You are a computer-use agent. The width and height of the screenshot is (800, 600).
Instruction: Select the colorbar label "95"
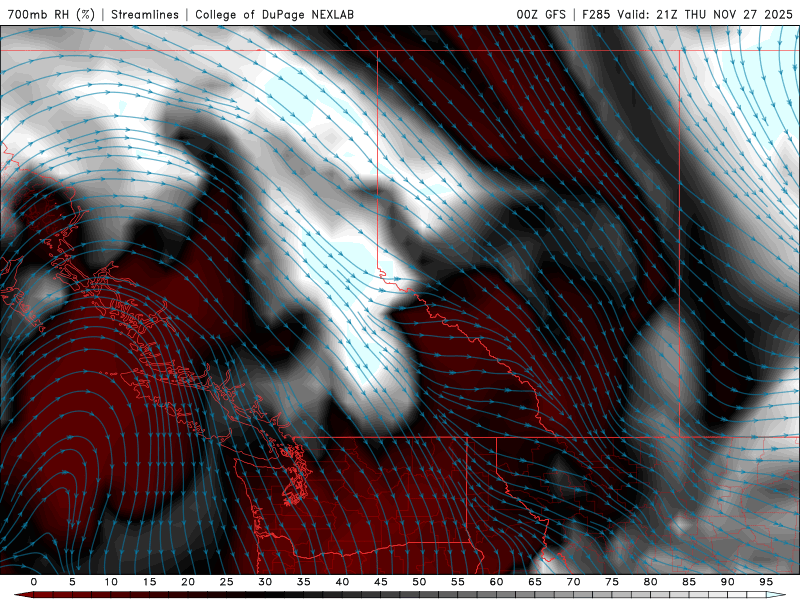[x=766, y=582]
